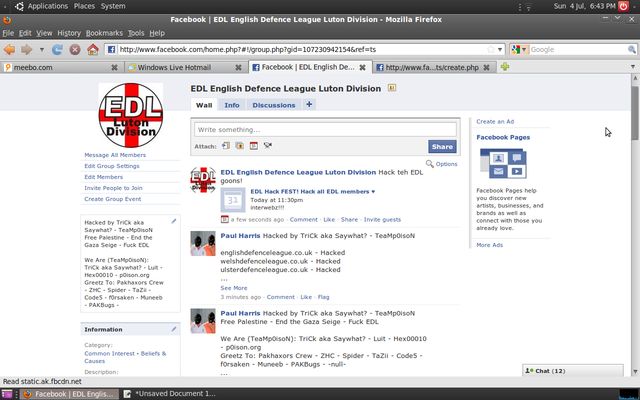This screenshot has height=400, width=640.
Task: Click the Firefox back arrow button
Action: pos(10,49)
